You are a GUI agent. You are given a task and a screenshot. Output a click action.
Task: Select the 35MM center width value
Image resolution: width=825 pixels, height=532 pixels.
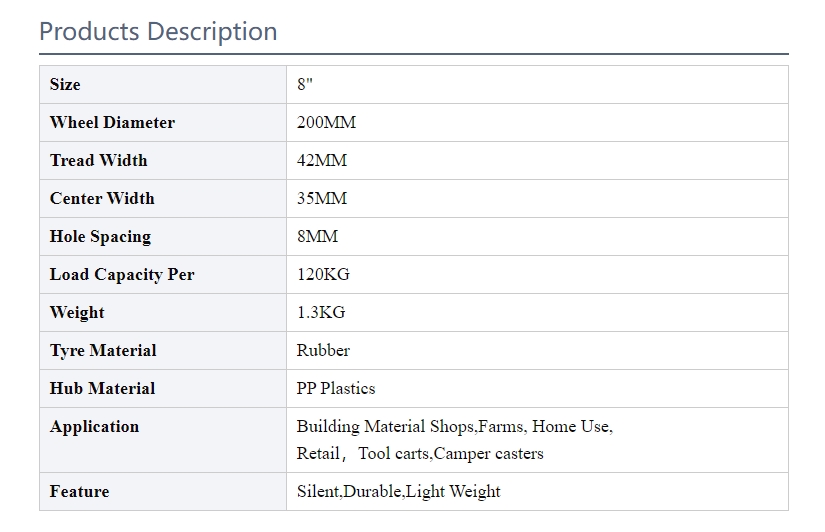[x=322, y=199]
